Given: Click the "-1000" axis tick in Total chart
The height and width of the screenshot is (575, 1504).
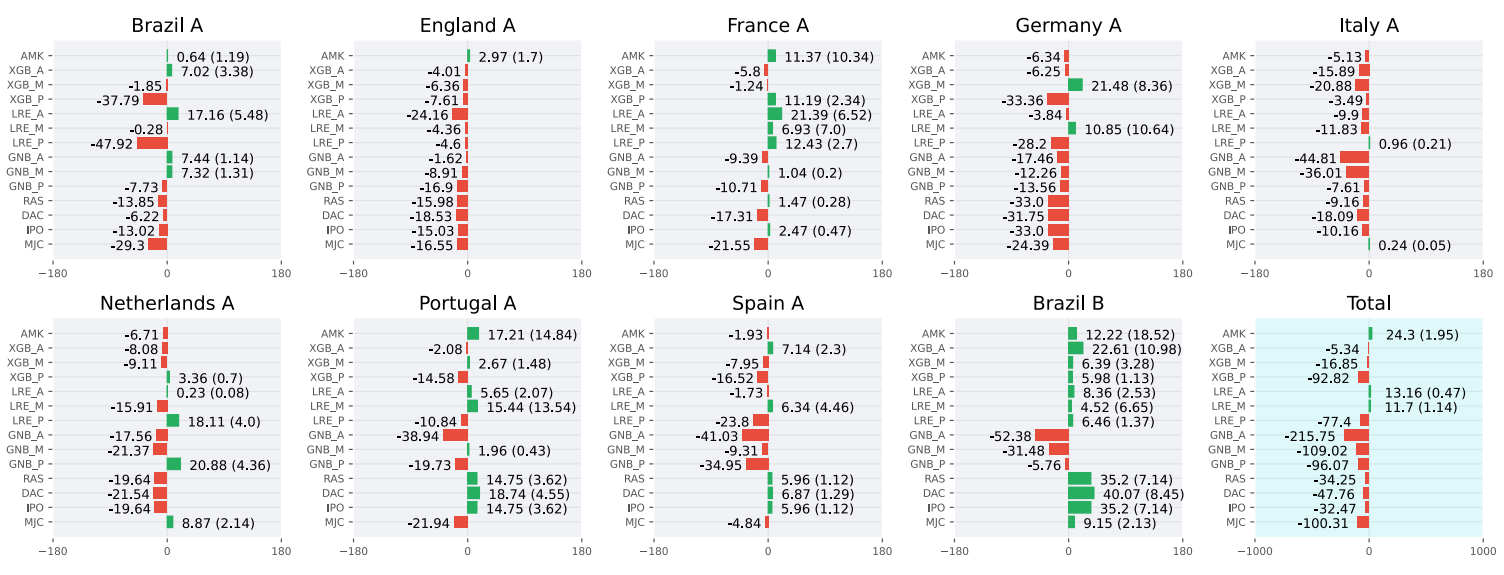Looking at the screenshot, I should tap(1255, 550).
